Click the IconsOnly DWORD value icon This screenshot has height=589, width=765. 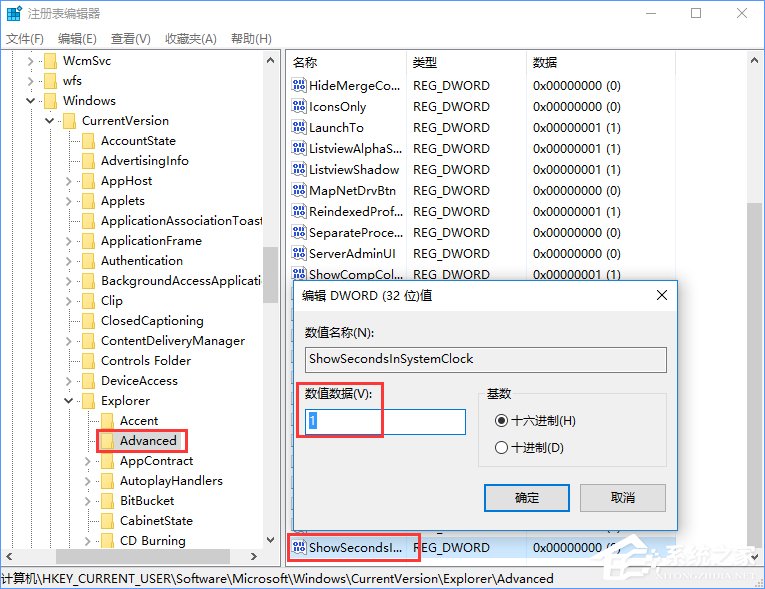coord(298,107)
